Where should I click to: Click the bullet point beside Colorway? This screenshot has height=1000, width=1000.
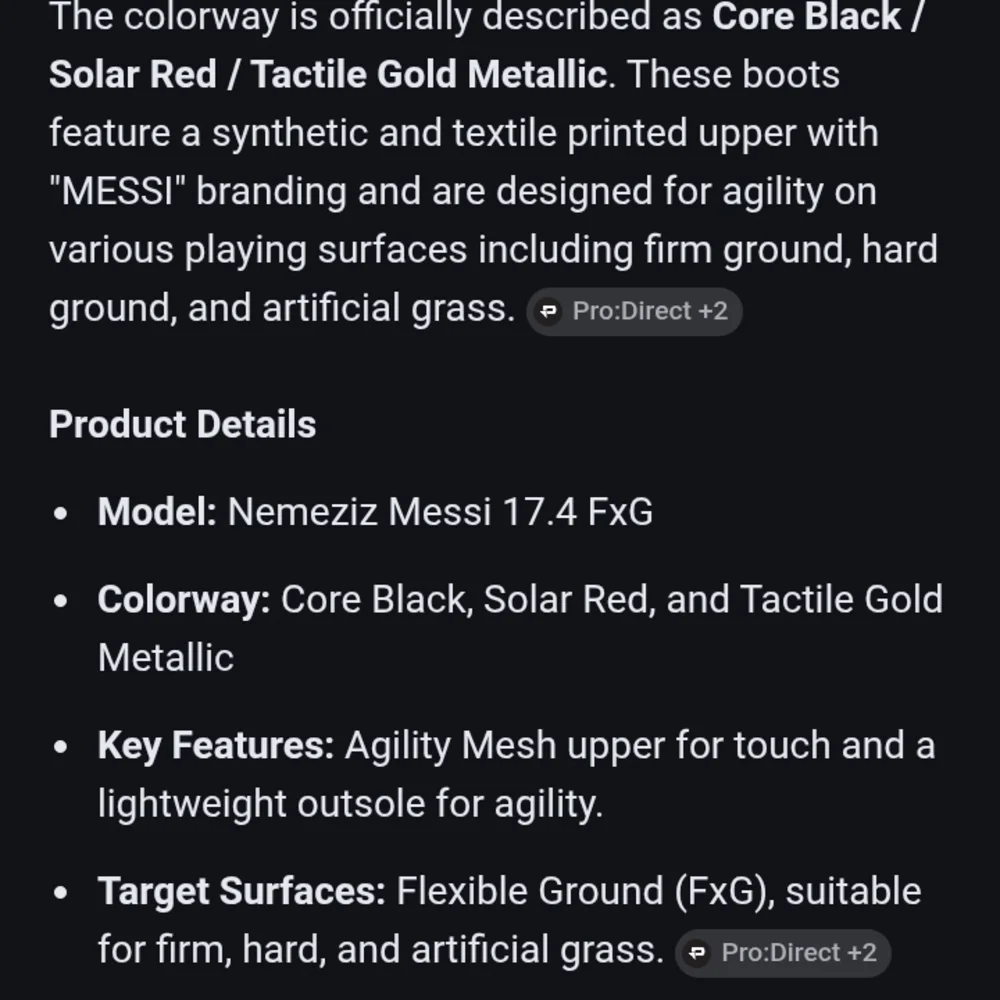click(x=62, y=601)
